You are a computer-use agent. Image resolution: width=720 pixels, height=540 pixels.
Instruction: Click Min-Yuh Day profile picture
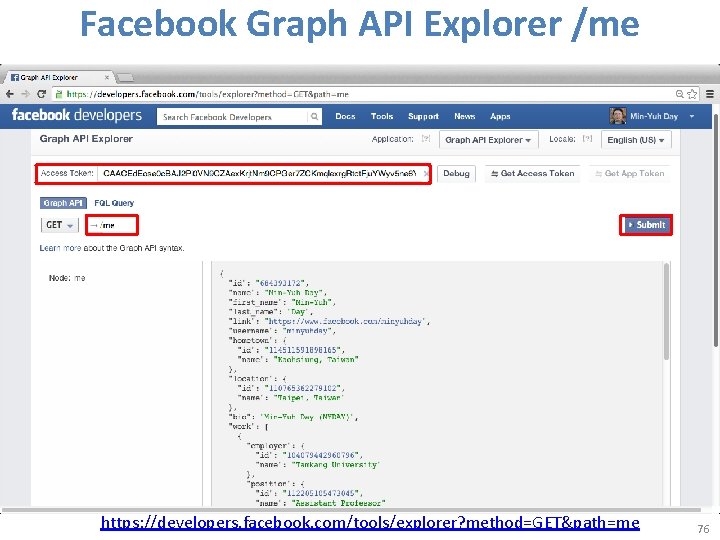click(618, 116)
